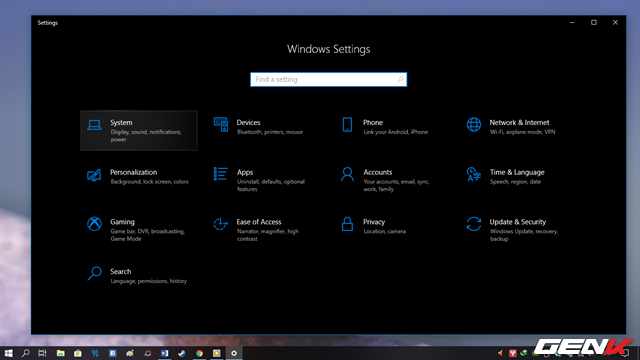Select the Ease of Access icon
The image size is (640, 360).
pos(221,224)
